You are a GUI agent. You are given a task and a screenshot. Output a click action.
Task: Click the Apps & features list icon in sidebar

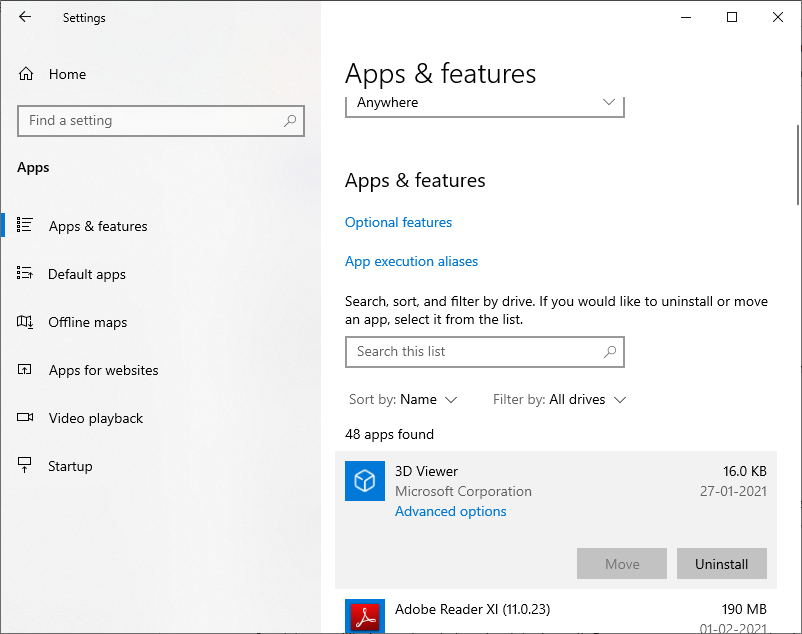pyautogui.click(x=25, y=225)
